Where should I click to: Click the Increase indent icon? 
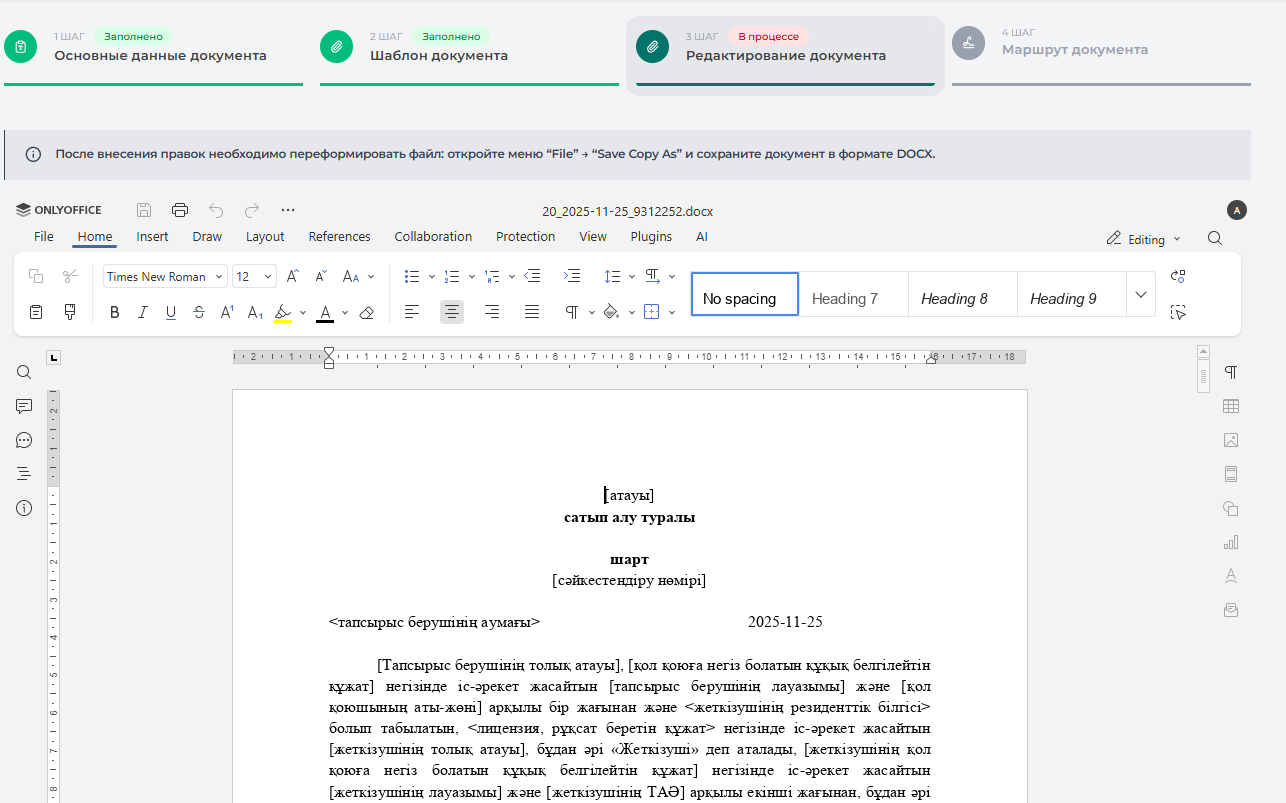tap(571, 276)
